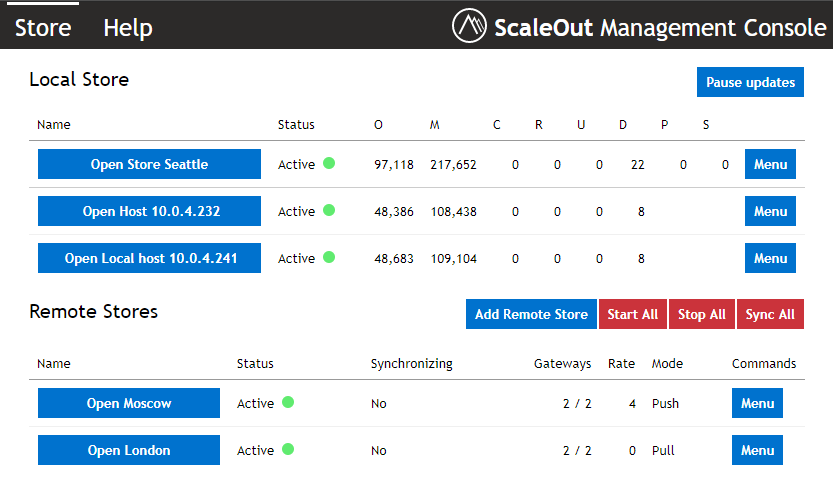Click the value 109,104

[x=453, y=259]
